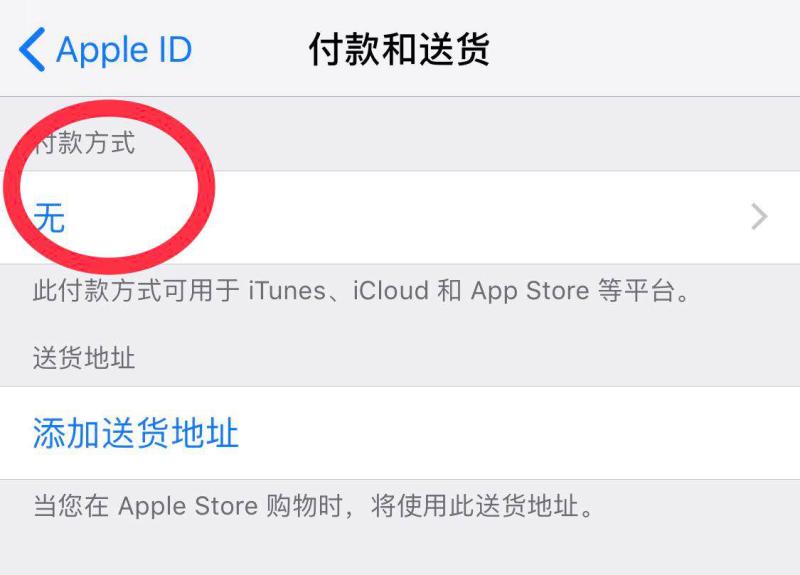Click the empty middle of payment method row
800x575 pixels.
coord(459,217)
